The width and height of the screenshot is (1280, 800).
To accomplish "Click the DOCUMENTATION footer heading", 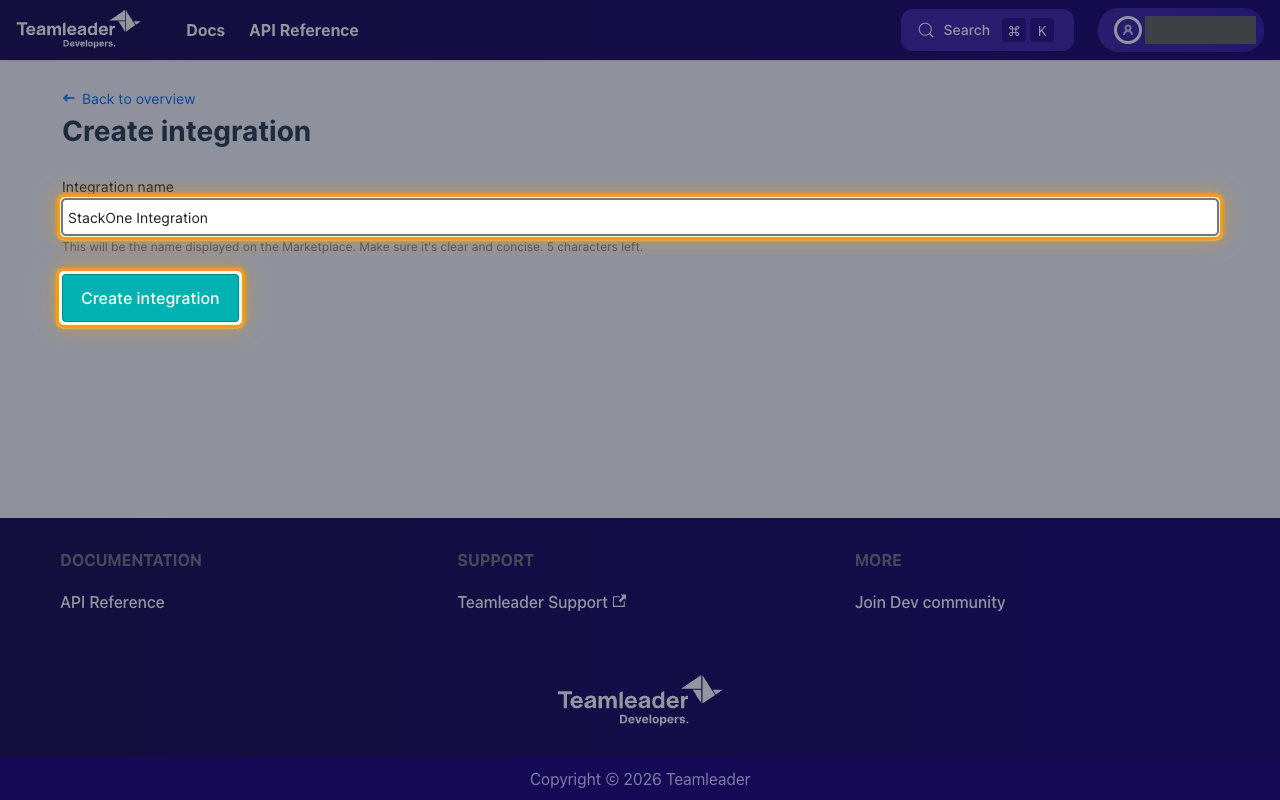I will pos(131,560).
